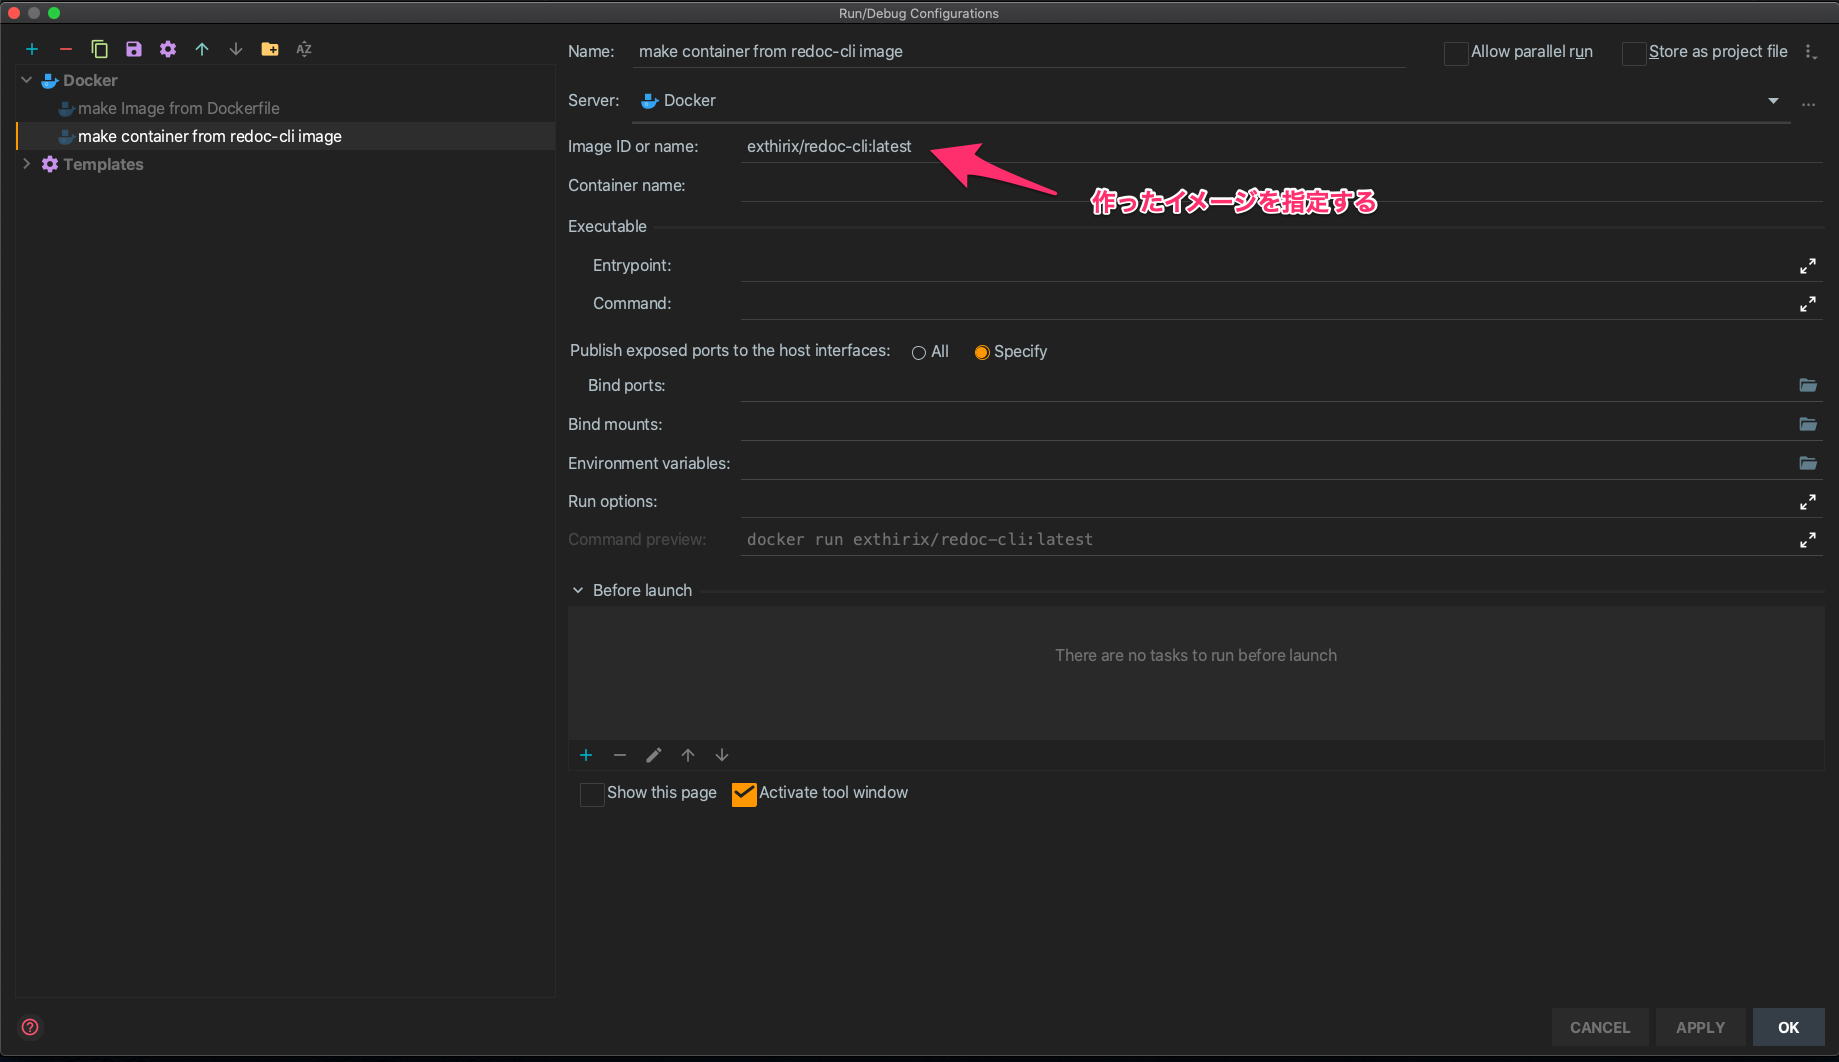Open the help question mark icon

coord(30,1027)
